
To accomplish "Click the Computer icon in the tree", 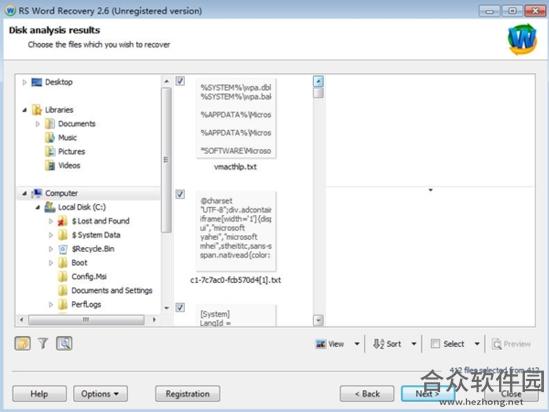I will tap(37, 193).
